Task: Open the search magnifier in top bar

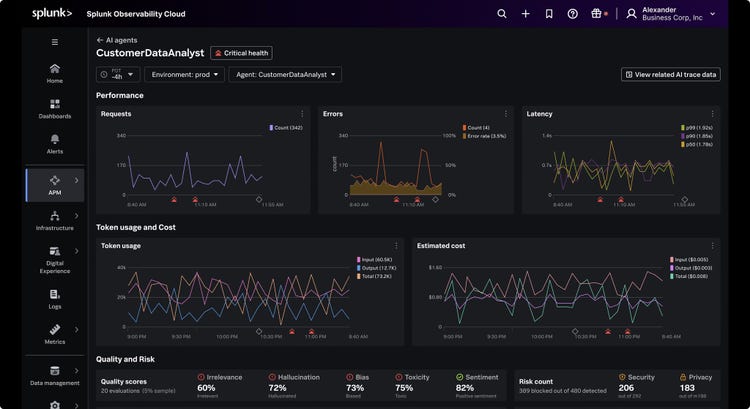Action: click(501, 14)
